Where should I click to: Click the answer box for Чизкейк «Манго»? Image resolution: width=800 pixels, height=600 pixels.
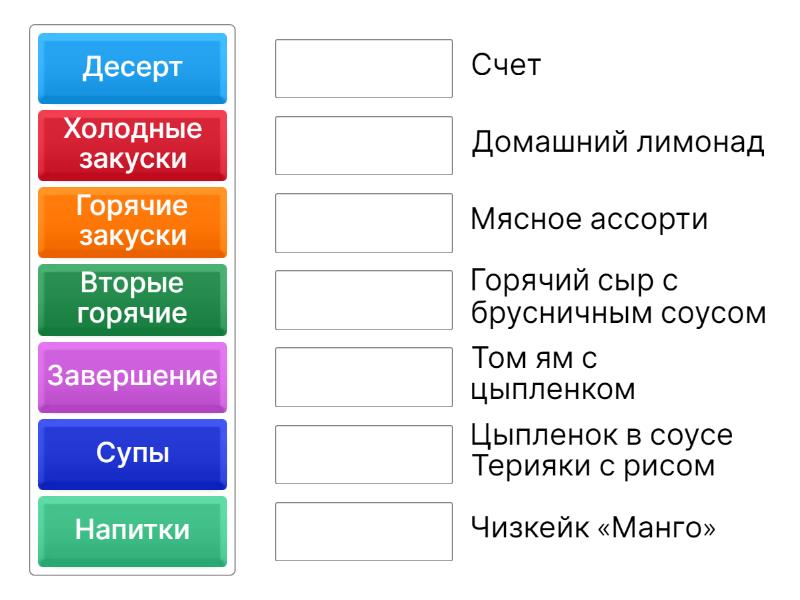pos(364,531)
